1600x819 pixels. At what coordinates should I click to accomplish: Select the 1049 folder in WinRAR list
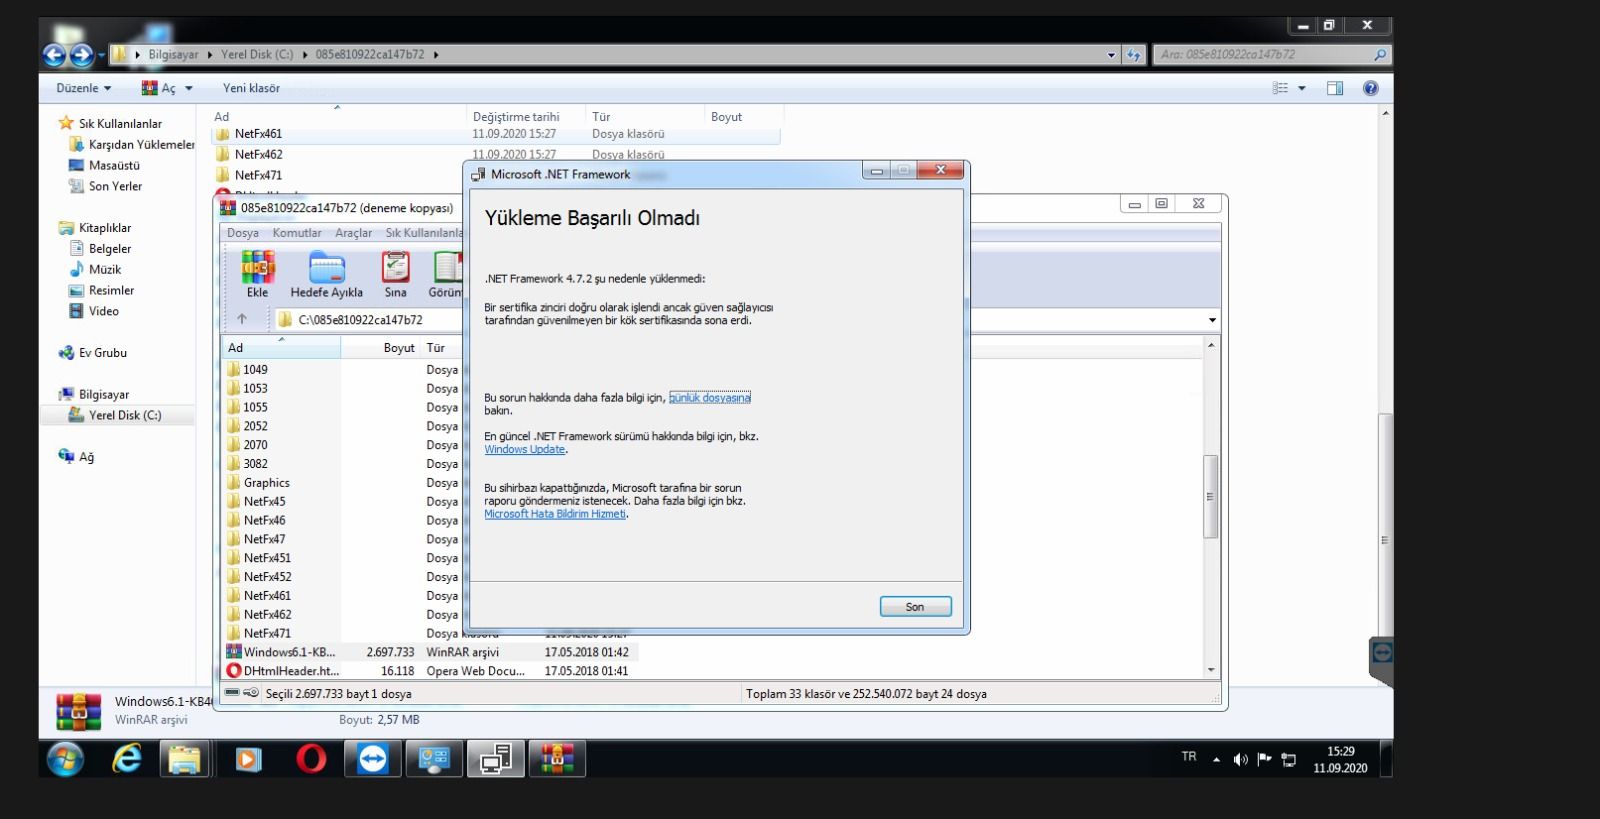tap(255, 370)
